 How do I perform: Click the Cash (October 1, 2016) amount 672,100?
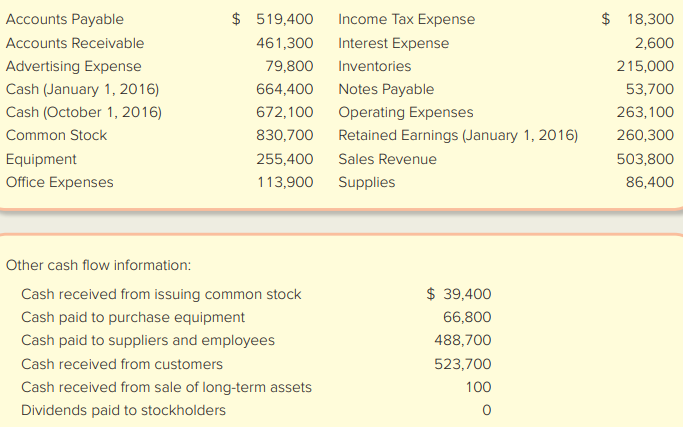click(x=284, y=112)
